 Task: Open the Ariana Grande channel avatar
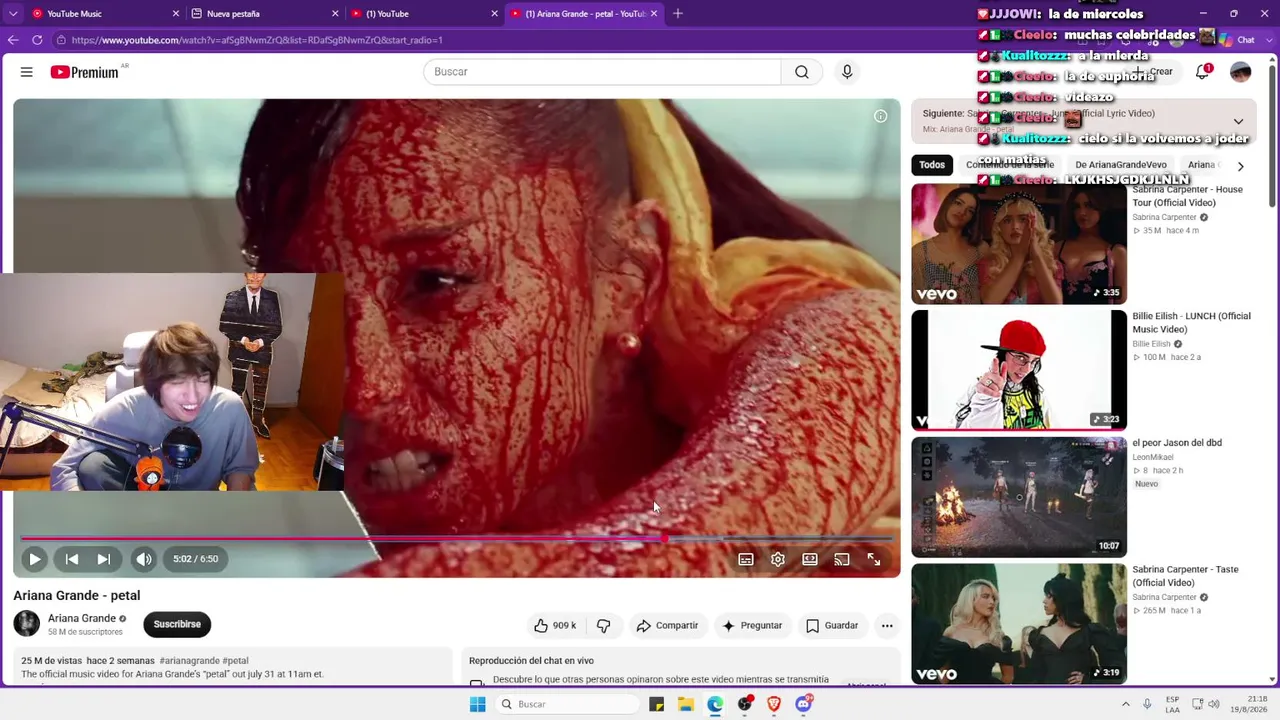(27, 624)
